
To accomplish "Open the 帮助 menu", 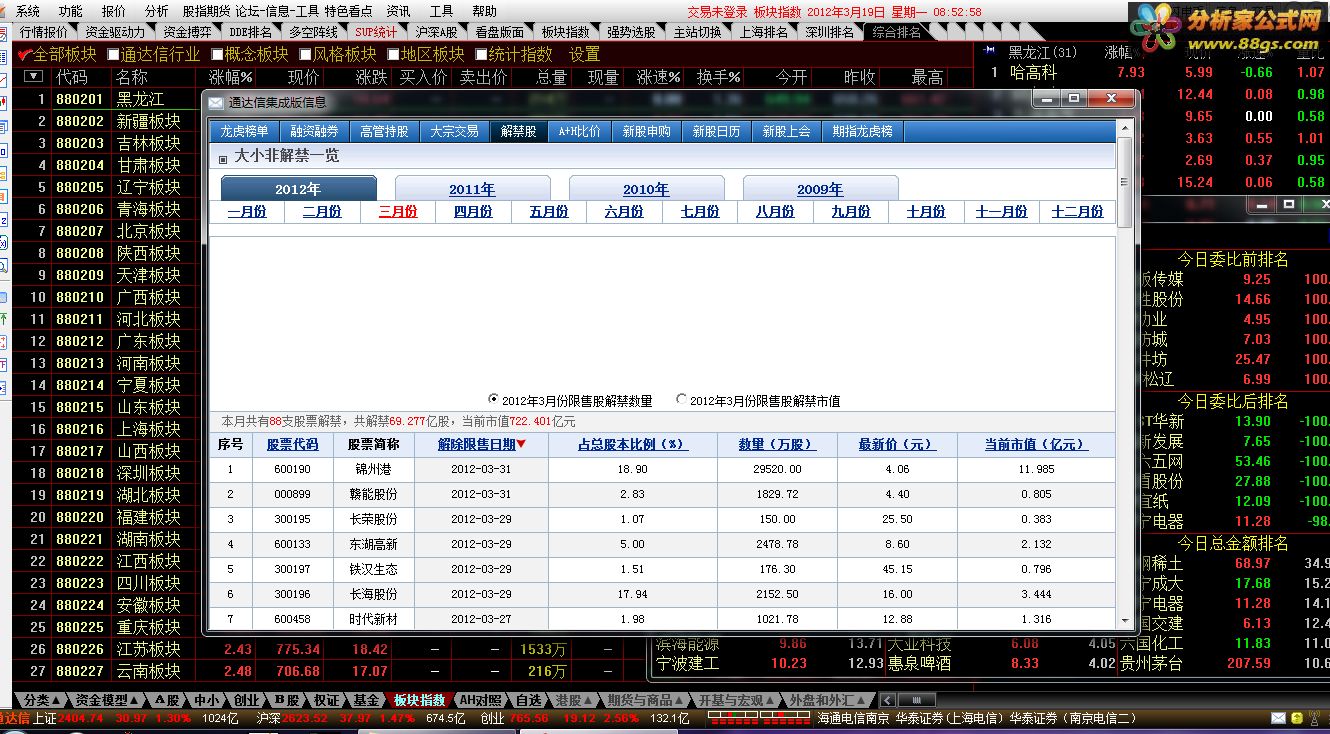I will tap(484, 12).
